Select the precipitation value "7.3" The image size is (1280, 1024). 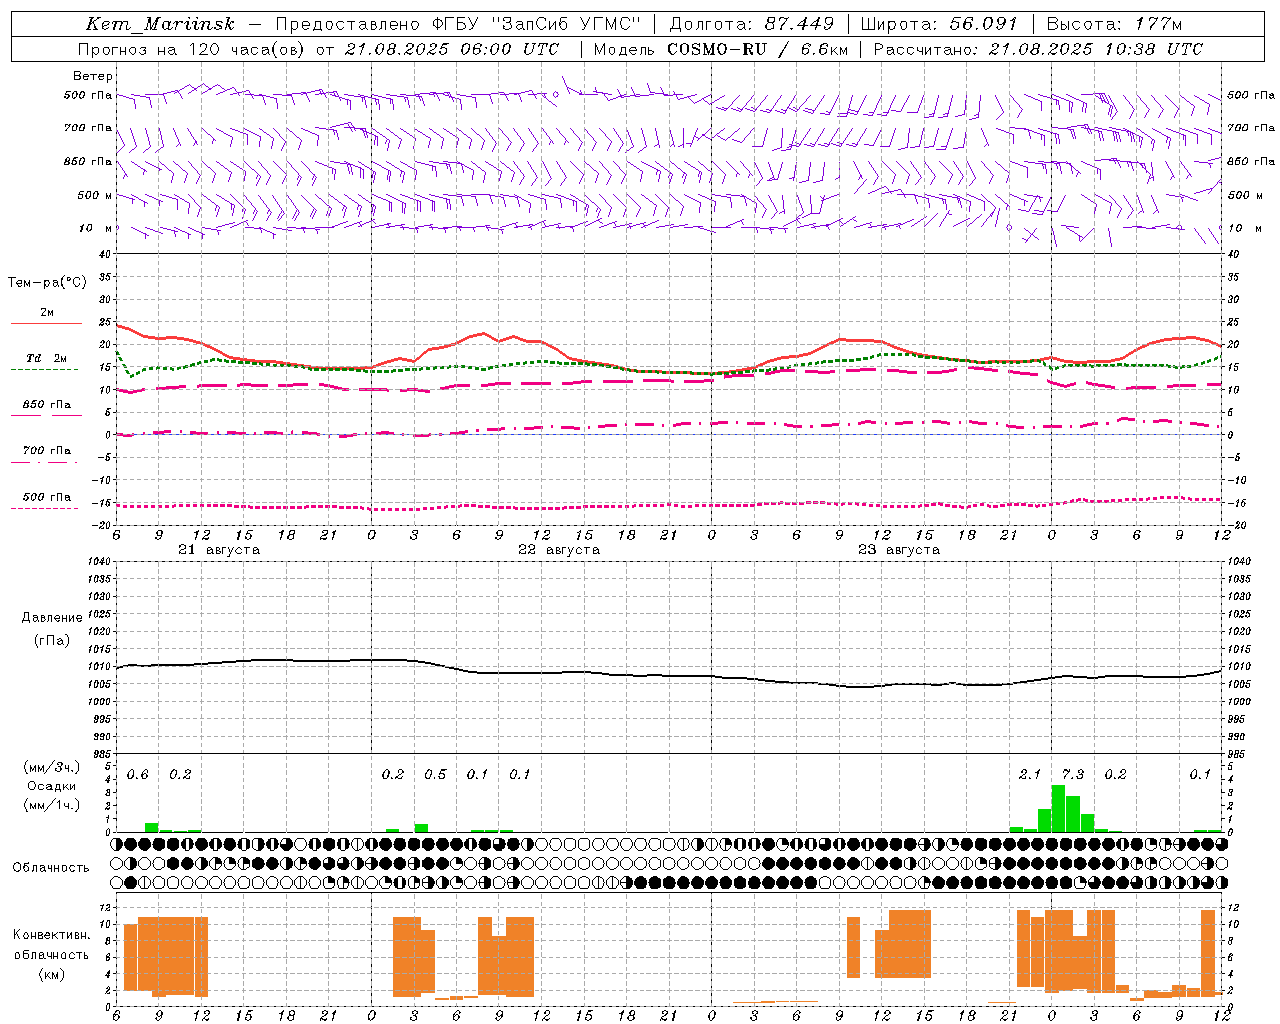click(1072, 775)
